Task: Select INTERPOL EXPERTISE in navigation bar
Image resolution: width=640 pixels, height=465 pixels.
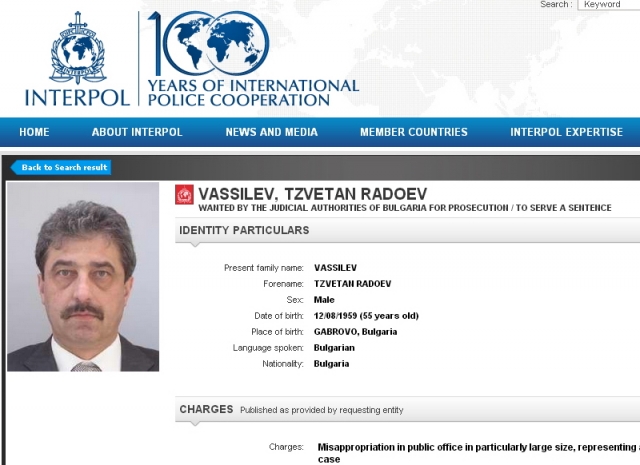Action: [566, 132]
